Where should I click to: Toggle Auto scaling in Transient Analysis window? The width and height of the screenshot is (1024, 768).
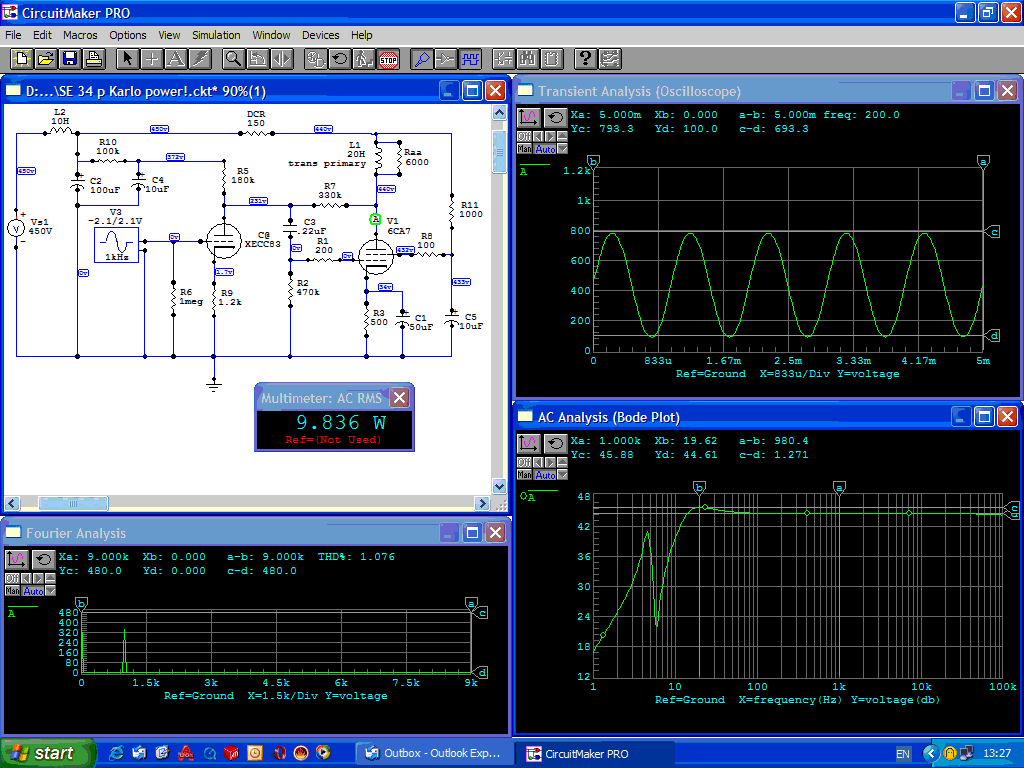pos(545,149)
